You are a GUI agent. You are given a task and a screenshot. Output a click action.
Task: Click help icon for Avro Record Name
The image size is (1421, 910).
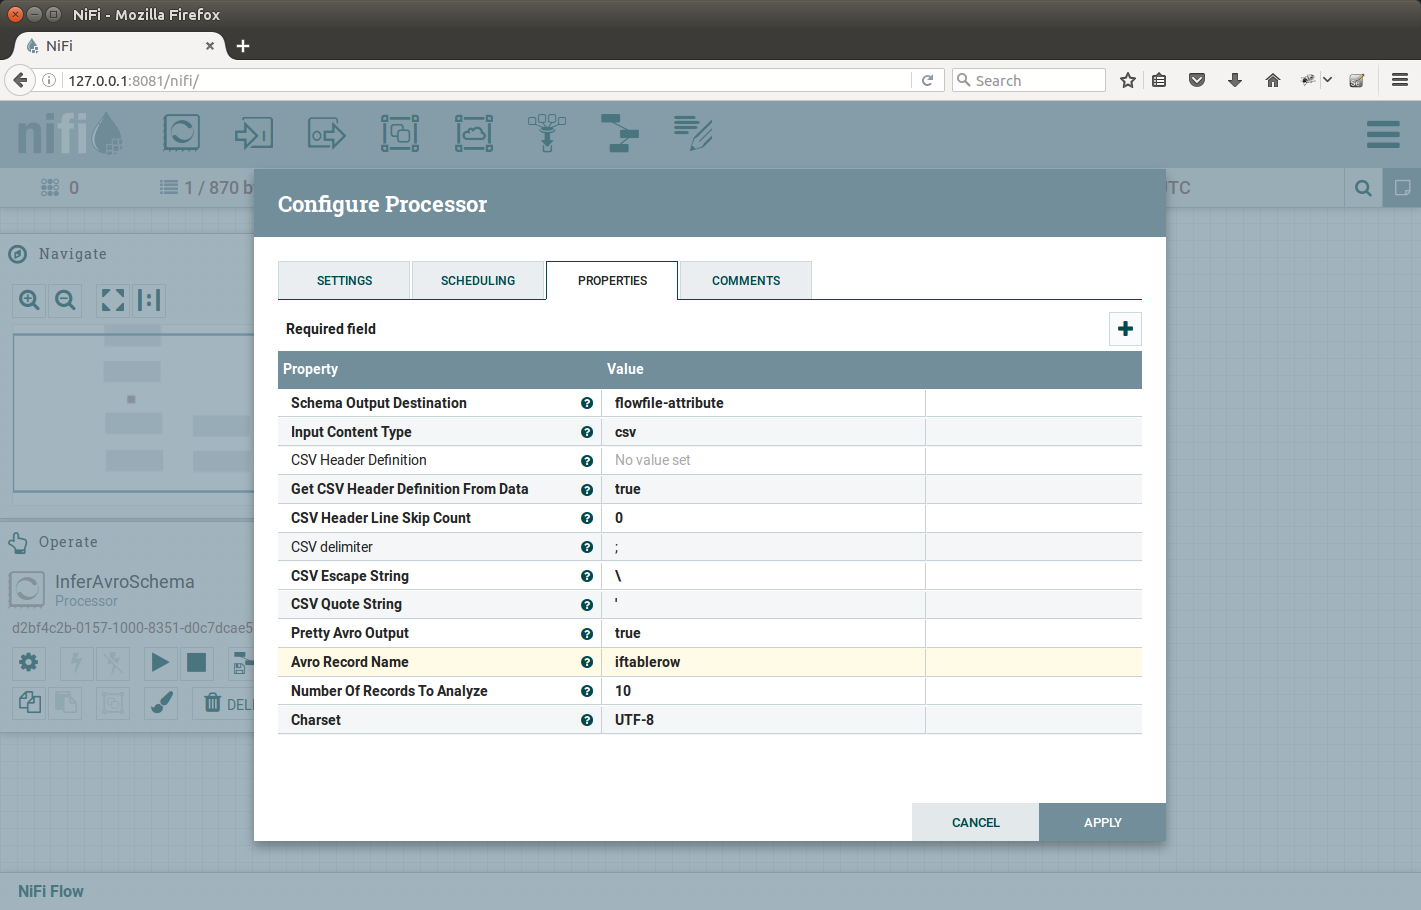click(x=587, y=662)
